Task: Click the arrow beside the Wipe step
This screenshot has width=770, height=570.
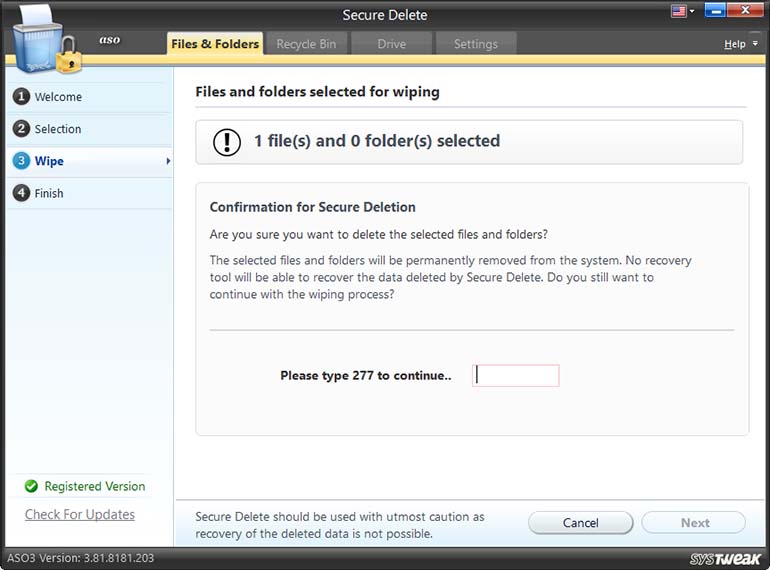Action: (168, 161)
